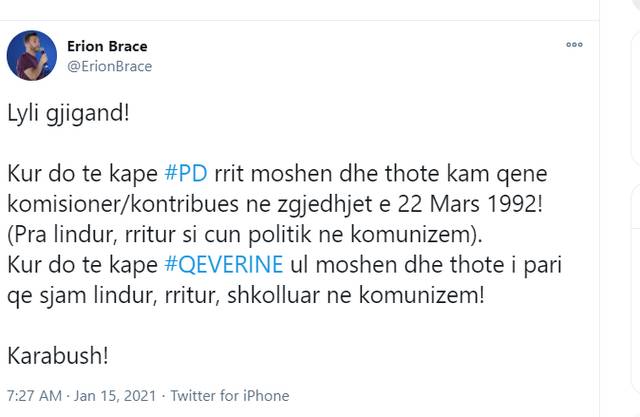Click the "Kur do te kape" text before #QEVERINE
This screenshot has height=417, width=640.
coord(82,265)
